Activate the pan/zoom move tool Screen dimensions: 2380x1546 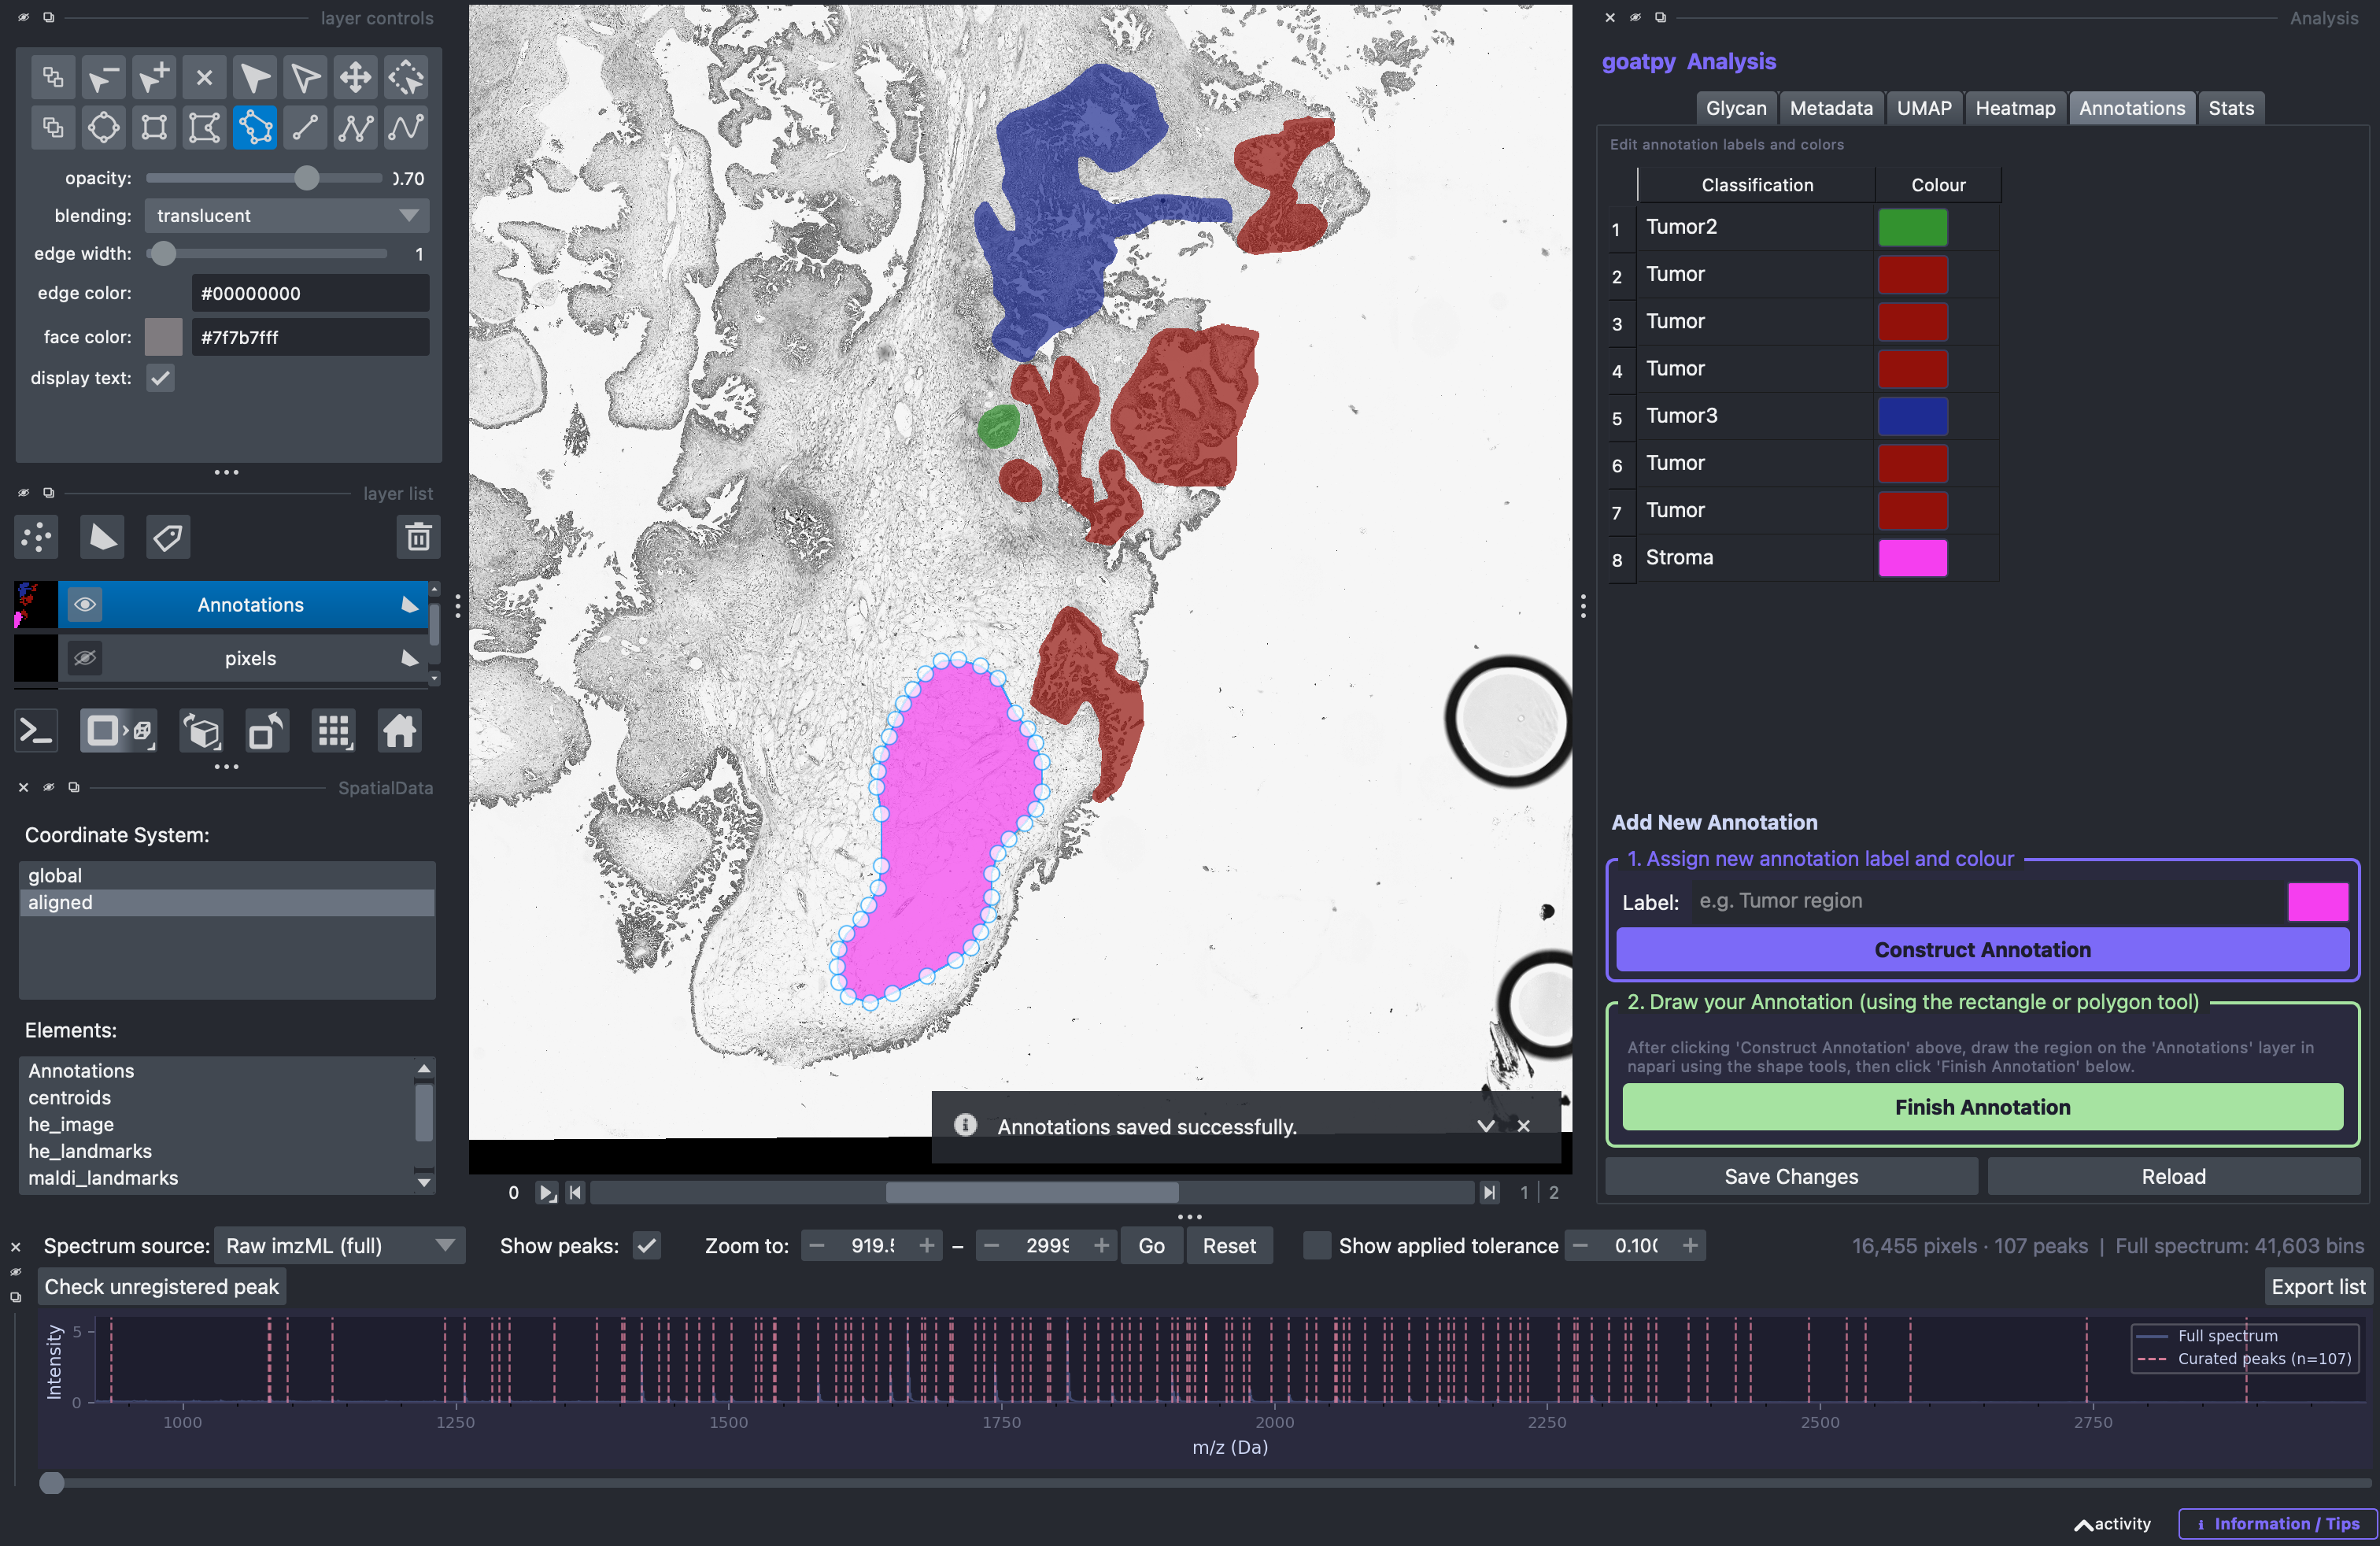click(356, 77)
